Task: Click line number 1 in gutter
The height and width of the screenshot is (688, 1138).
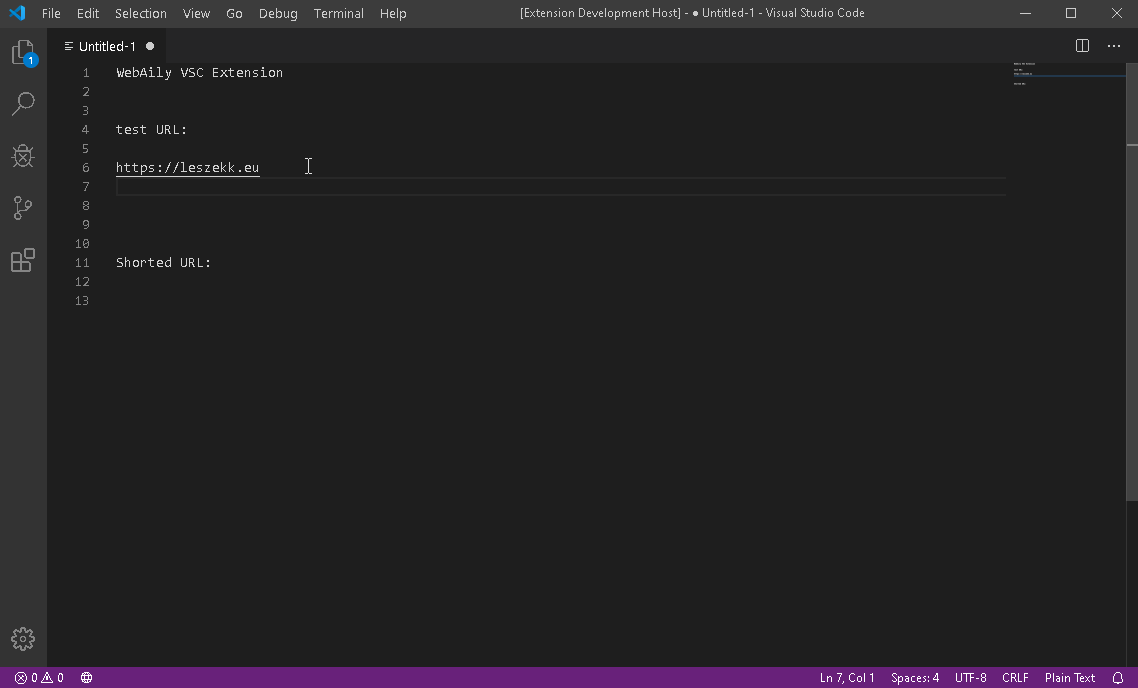Action: coord(86,73)
